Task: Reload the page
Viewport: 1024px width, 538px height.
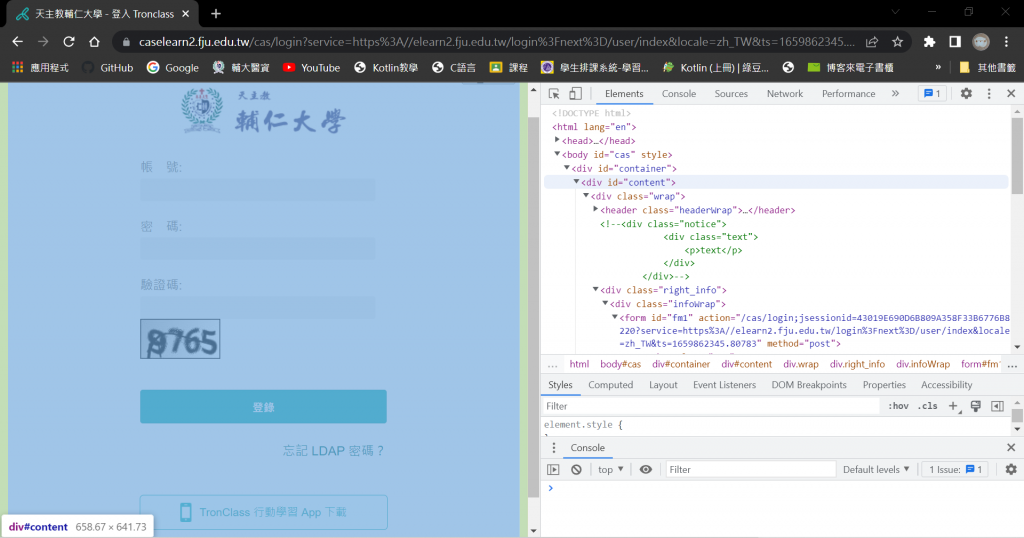Action: [69, 42]
